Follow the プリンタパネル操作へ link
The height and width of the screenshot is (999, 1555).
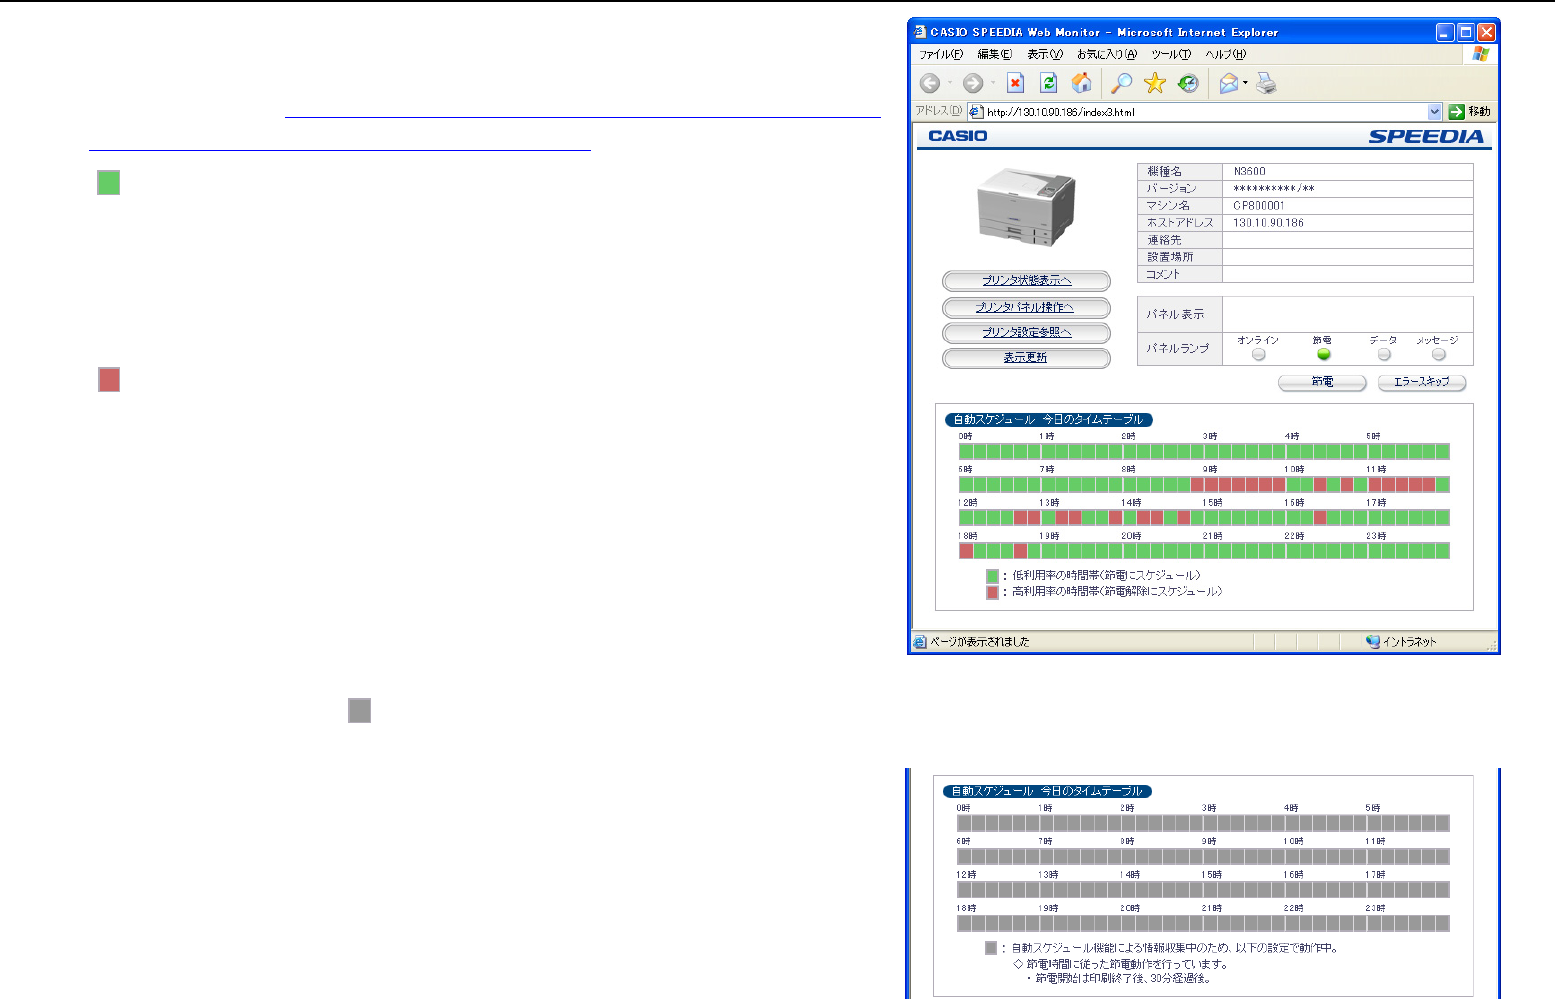[1026, 307]
